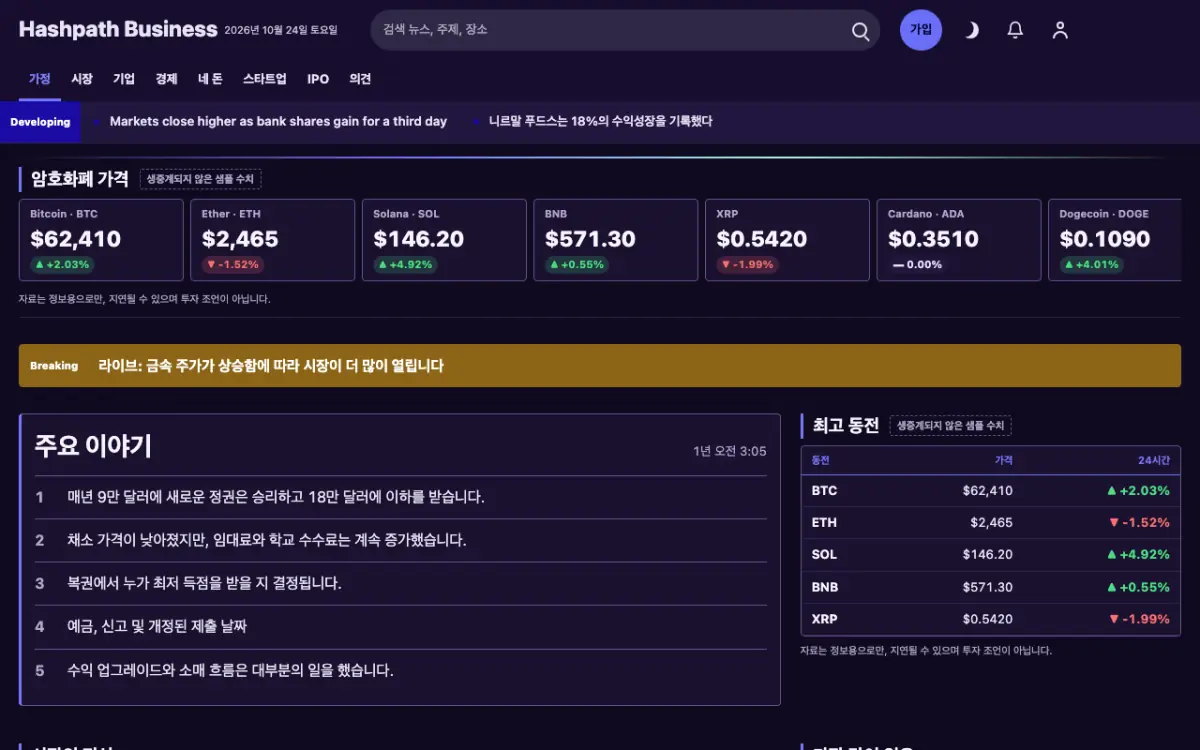Click the search magnifier icon
This screenshot has width=1200, height=750.
click(860, 31)
